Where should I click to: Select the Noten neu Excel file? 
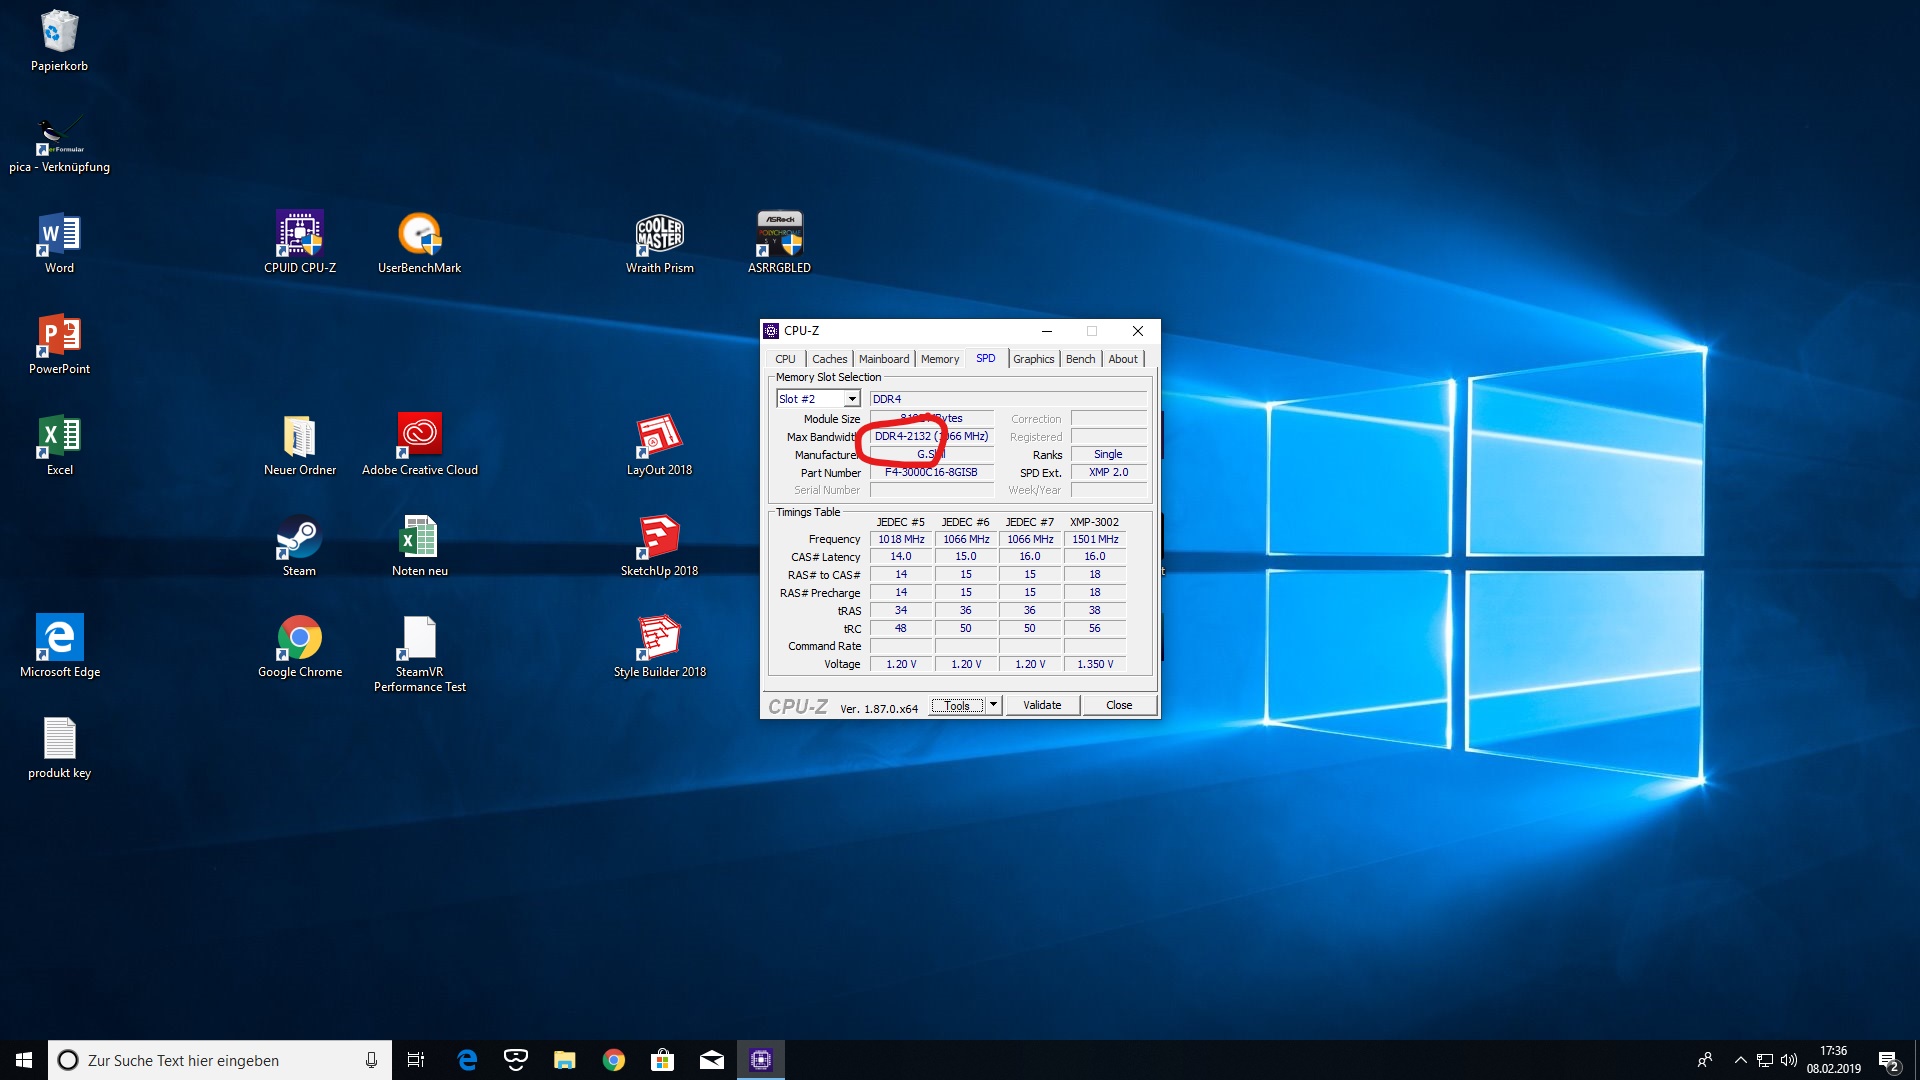[419, 546]
